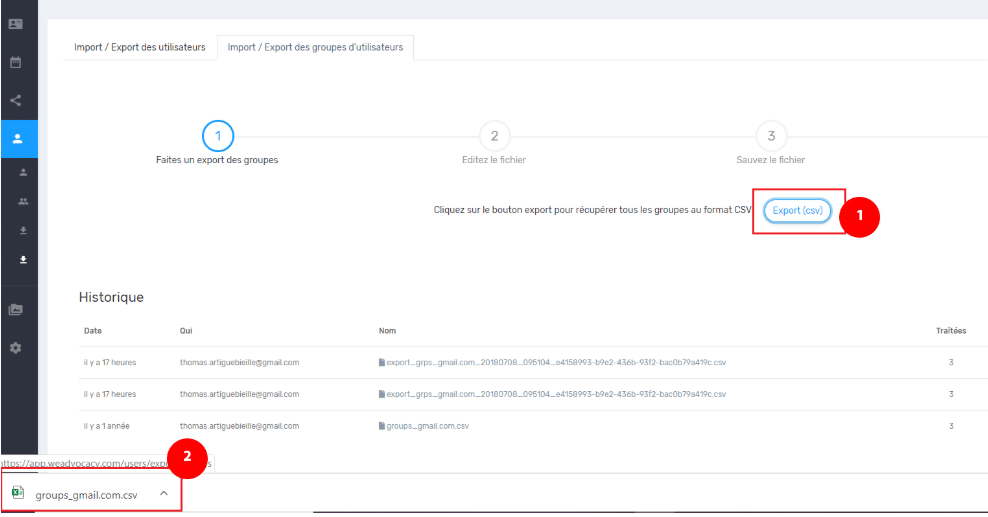
Task: Click the Excel file icon in download bar
Action: click(x=18, y=493)
